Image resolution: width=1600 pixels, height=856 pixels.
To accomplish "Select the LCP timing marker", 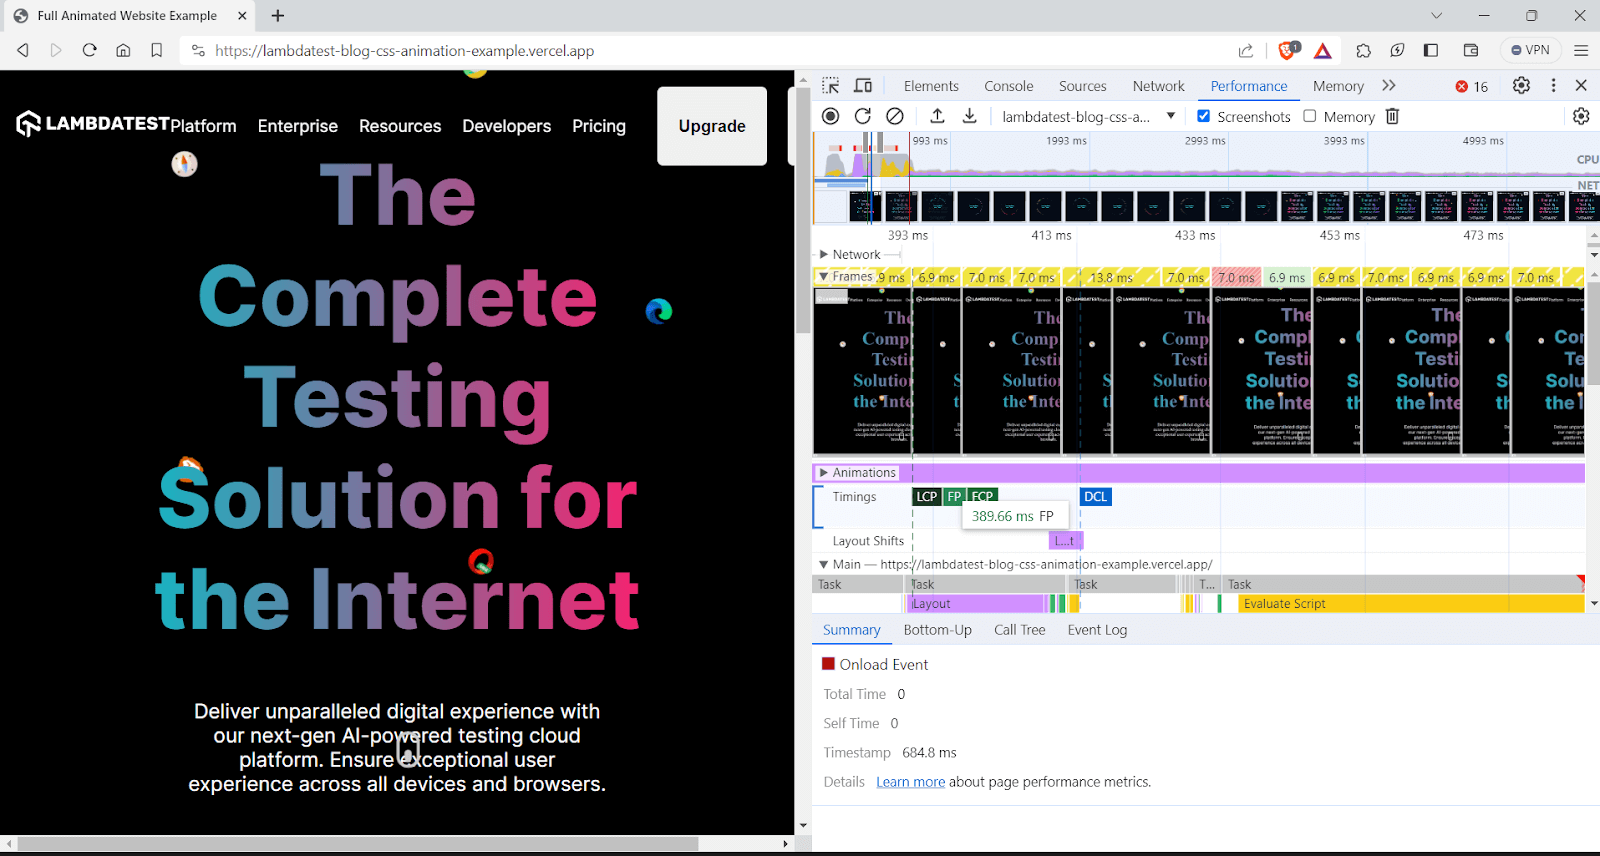I will point(927,497).
